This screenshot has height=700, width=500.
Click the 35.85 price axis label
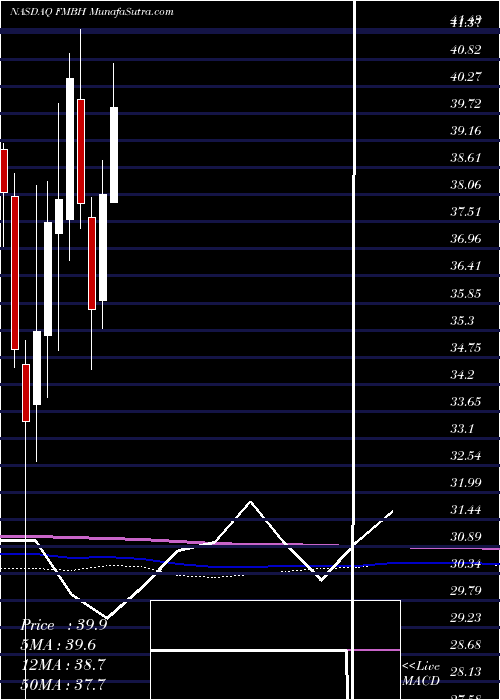465,294
